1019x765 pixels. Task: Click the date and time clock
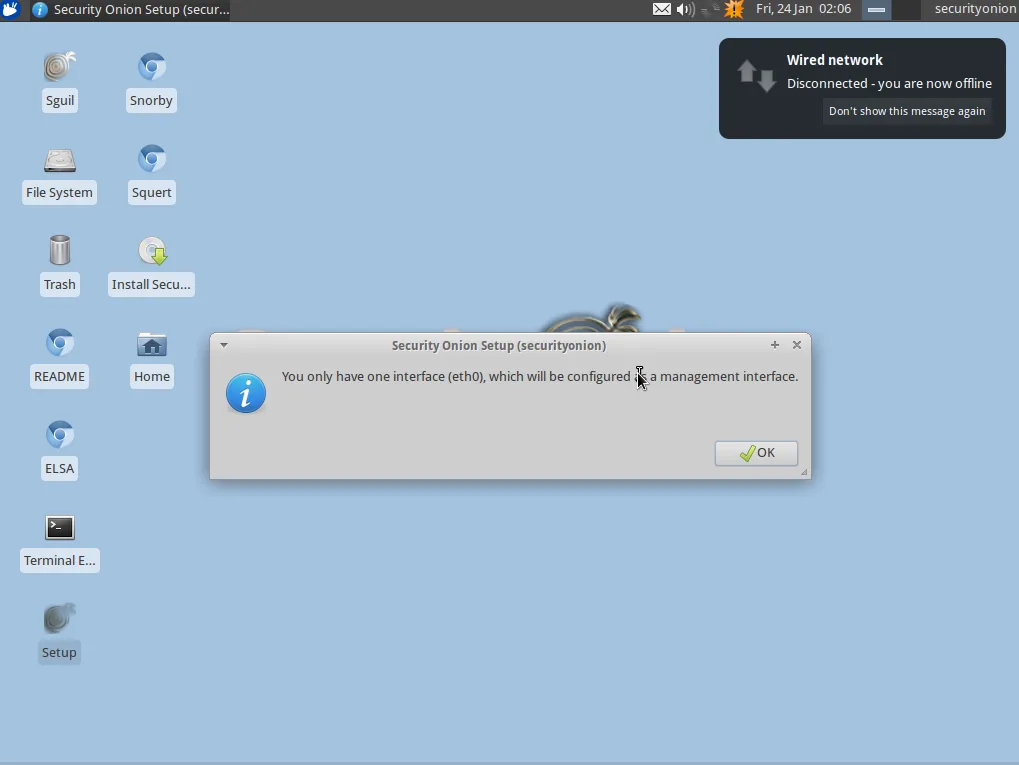[x=803, y=9]
